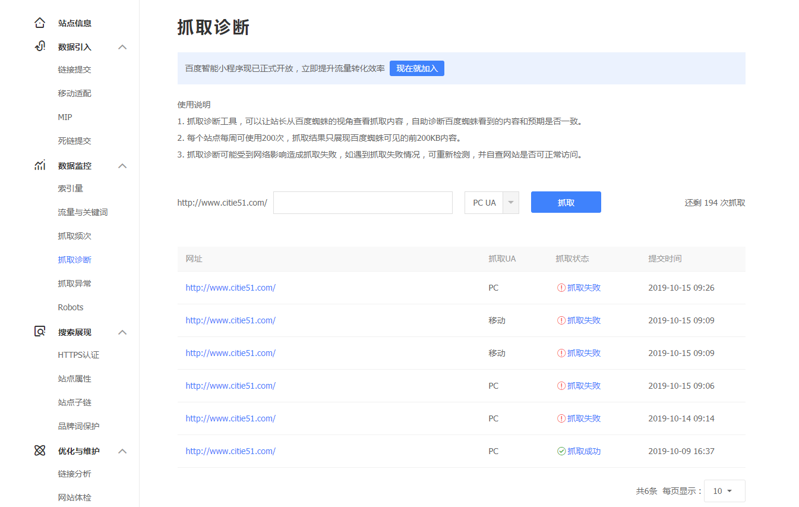
Task: Open 链接提交 in sidebar
Action: coord(74,70)
